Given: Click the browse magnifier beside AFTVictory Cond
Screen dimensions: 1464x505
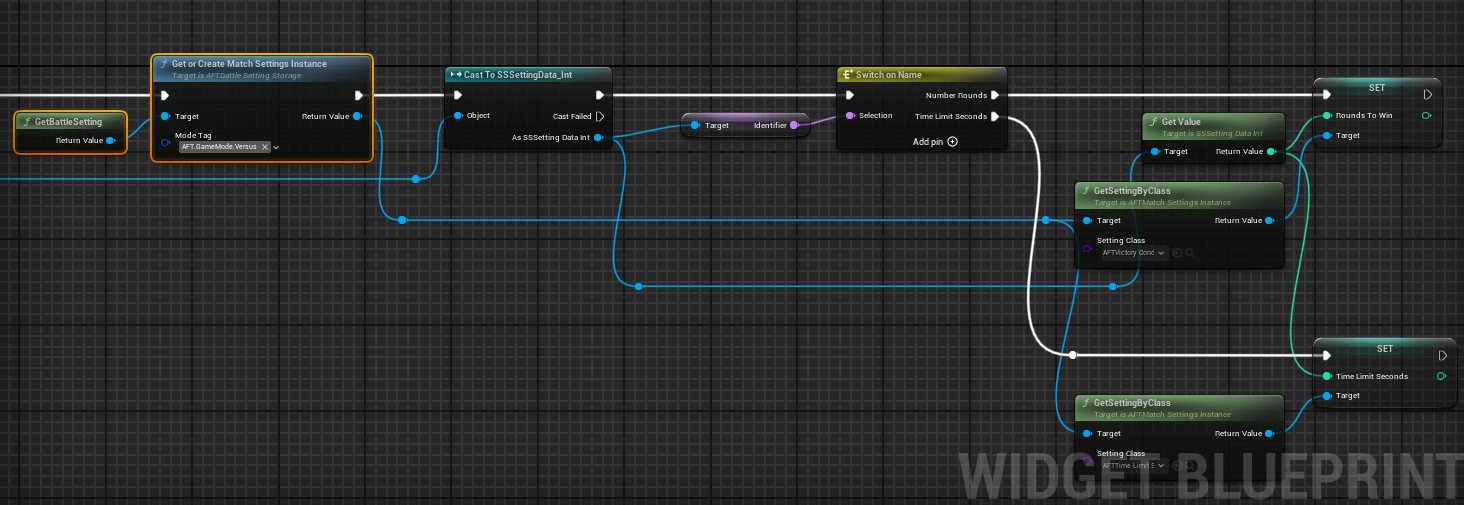Looking at the screenshot, I should 1190,253.
